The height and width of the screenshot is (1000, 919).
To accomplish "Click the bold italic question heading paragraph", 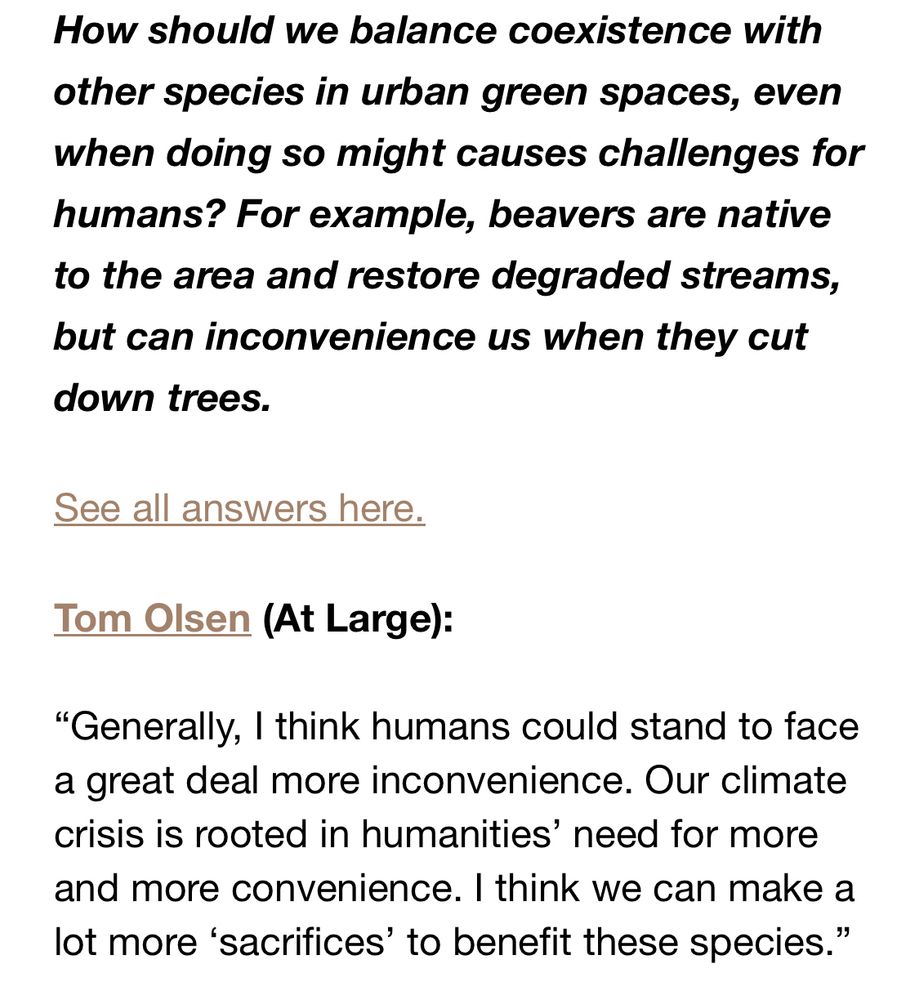I will click(459, 214).
